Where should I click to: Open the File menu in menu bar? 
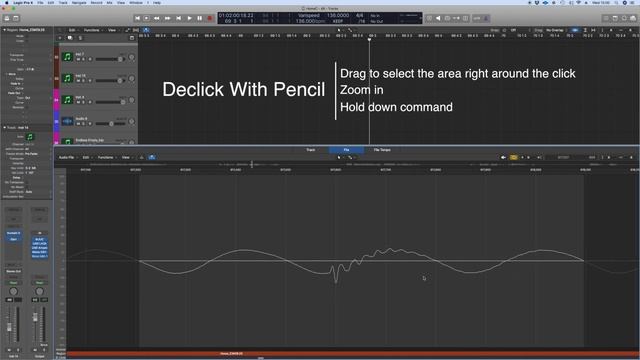pos(40,2)
